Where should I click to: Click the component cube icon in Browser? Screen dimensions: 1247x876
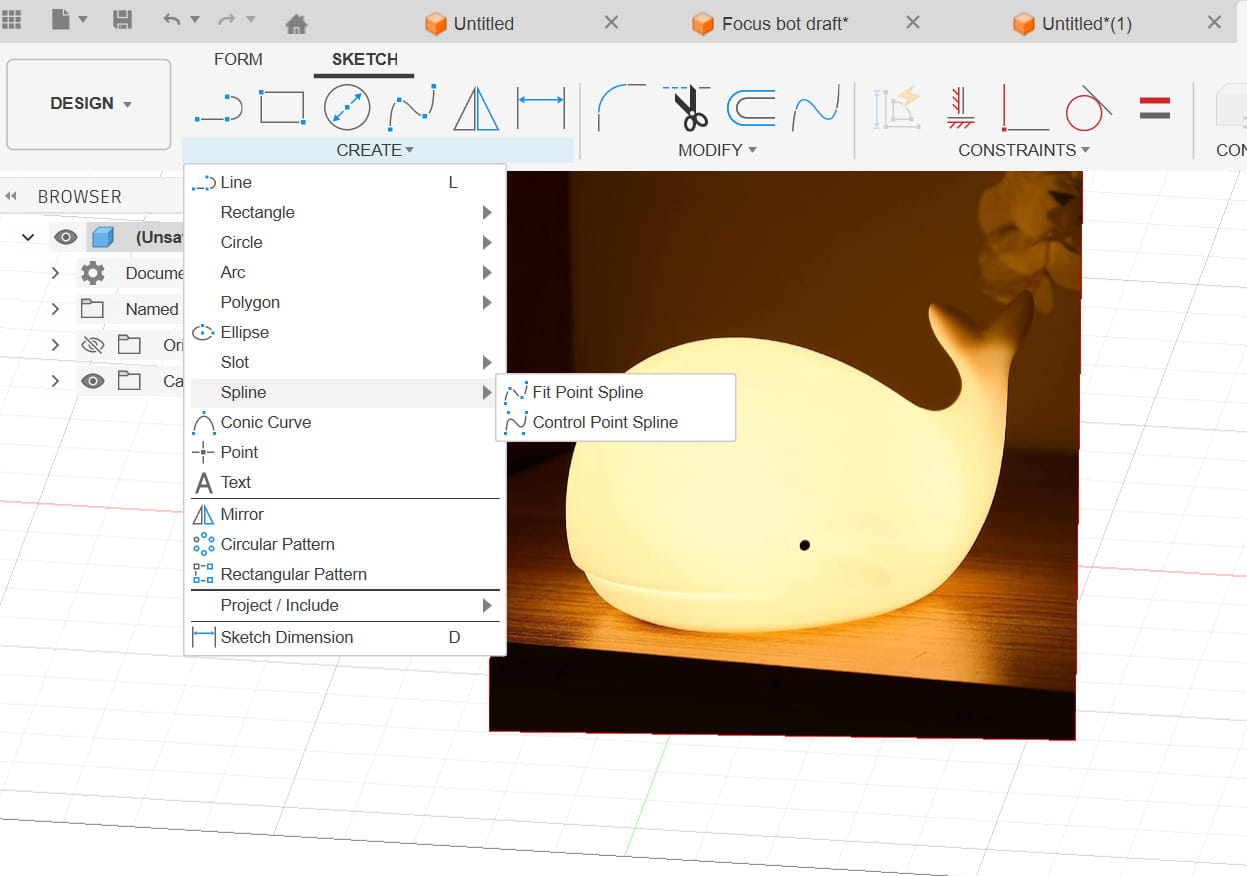tap(101, 237)
